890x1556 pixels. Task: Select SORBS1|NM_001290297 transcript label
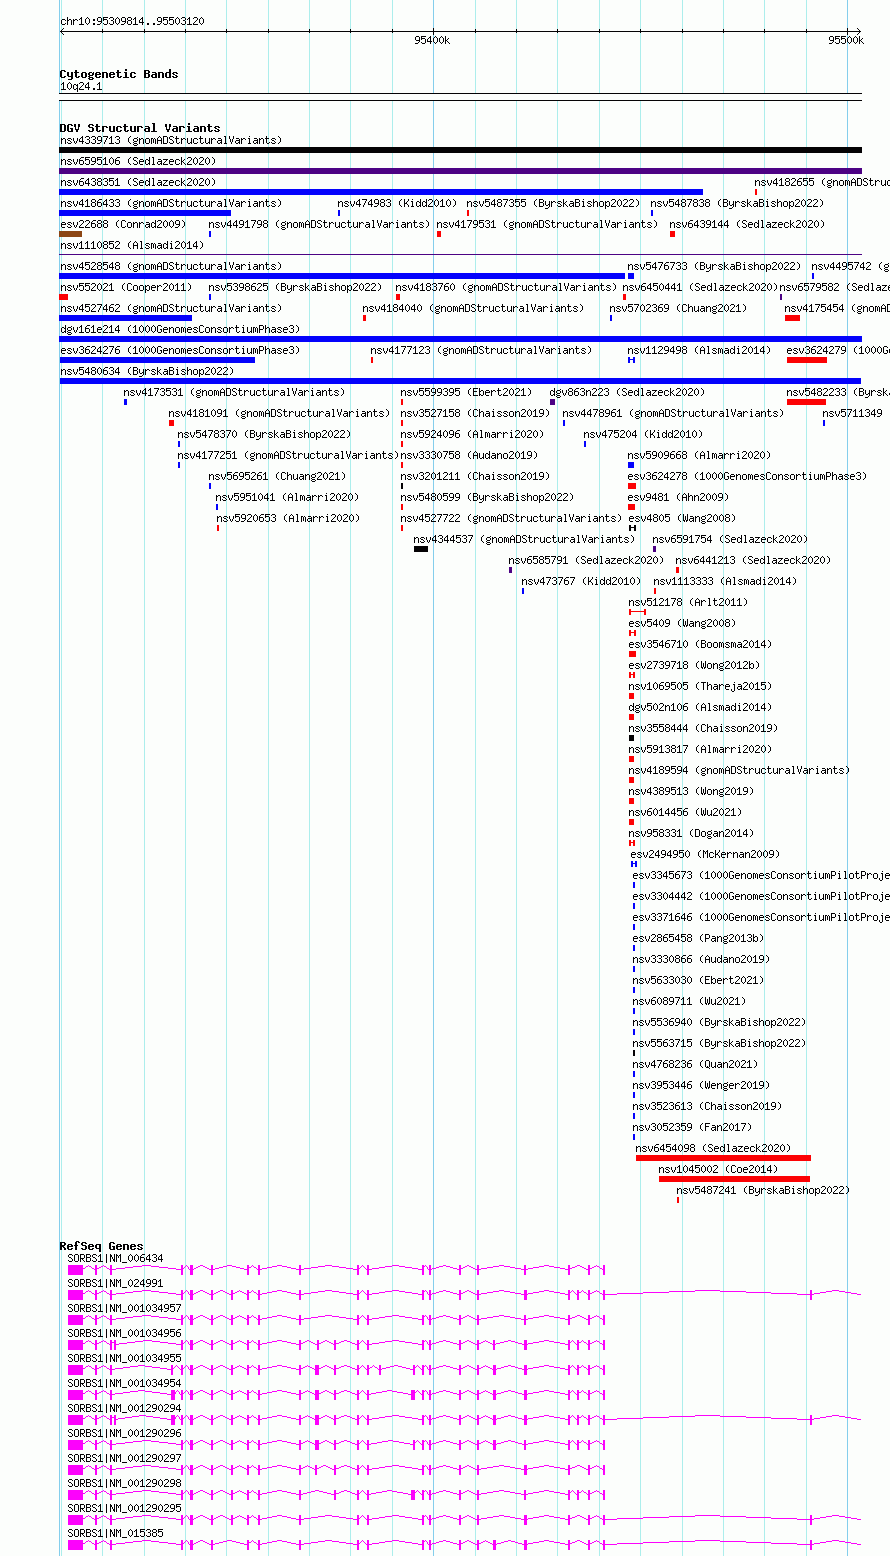pos(125,1458)
